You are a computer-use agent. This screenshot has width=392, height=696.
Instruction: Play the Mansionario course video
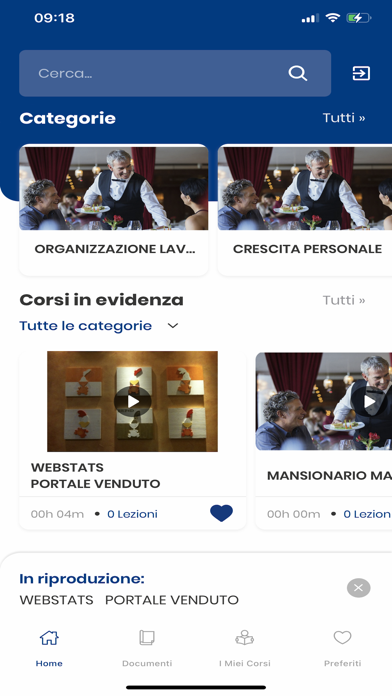(x=369, y=401)
